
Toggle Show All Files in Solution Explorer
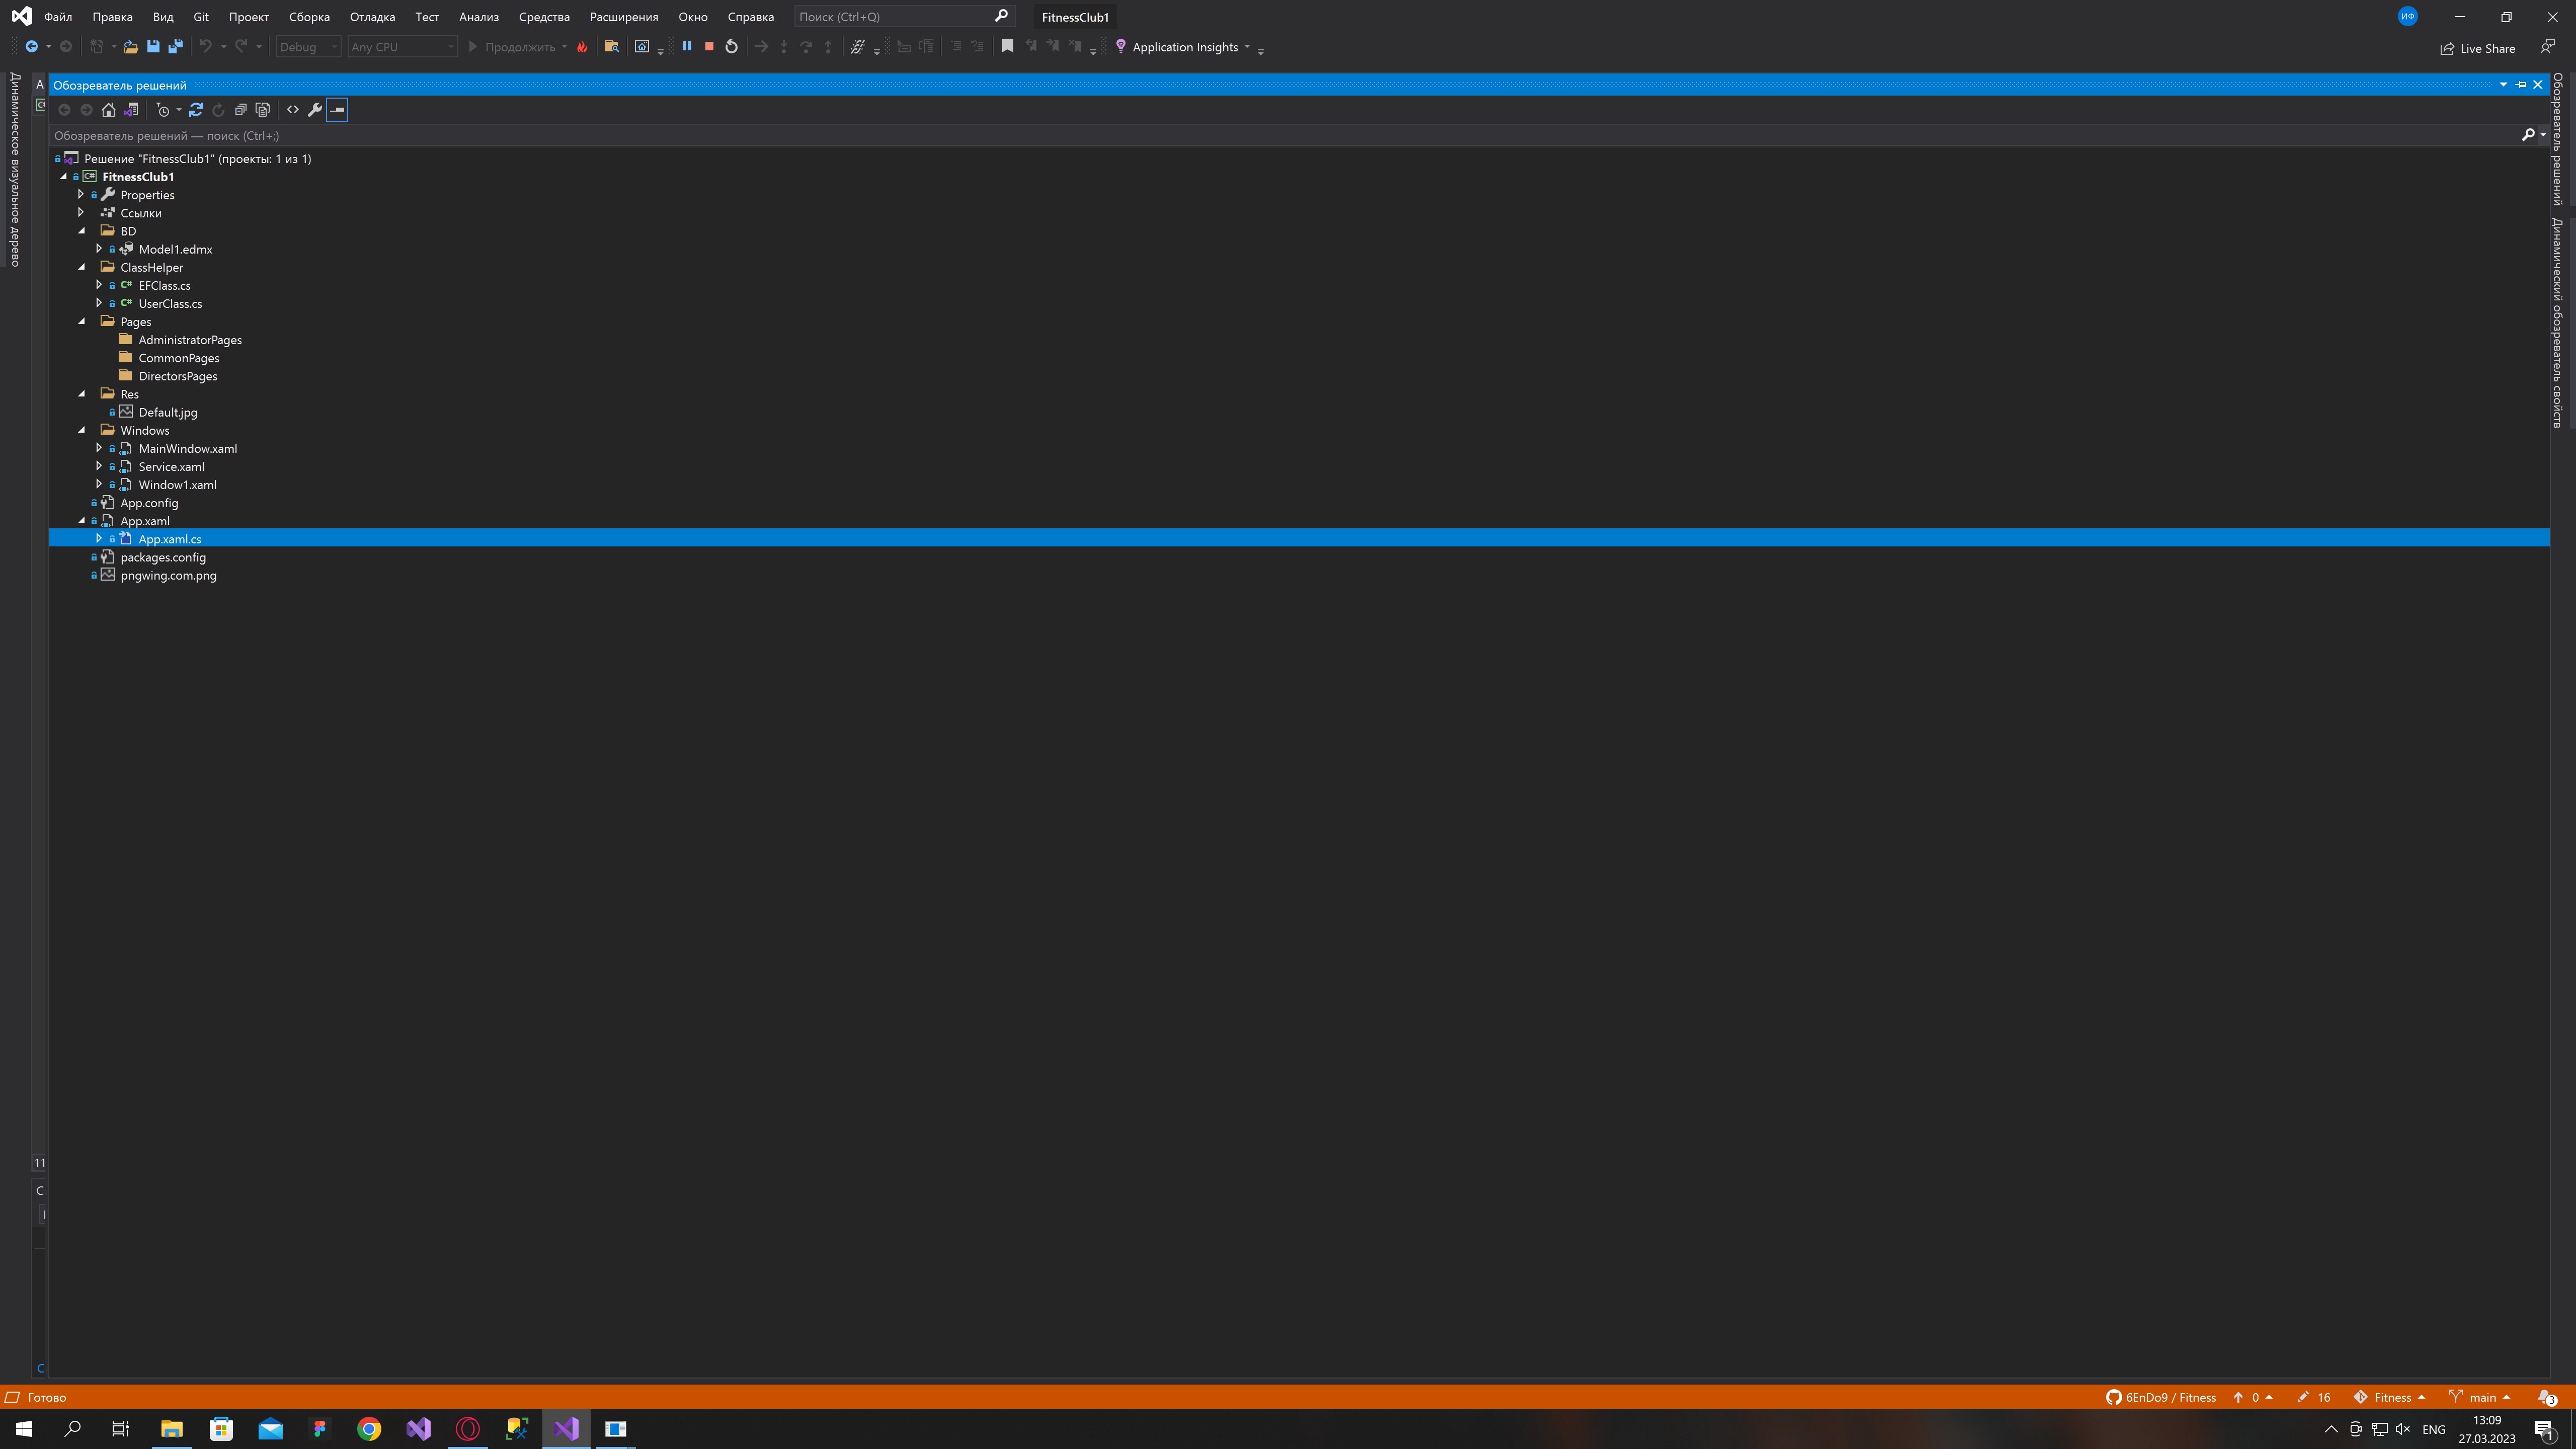point(263,110)
